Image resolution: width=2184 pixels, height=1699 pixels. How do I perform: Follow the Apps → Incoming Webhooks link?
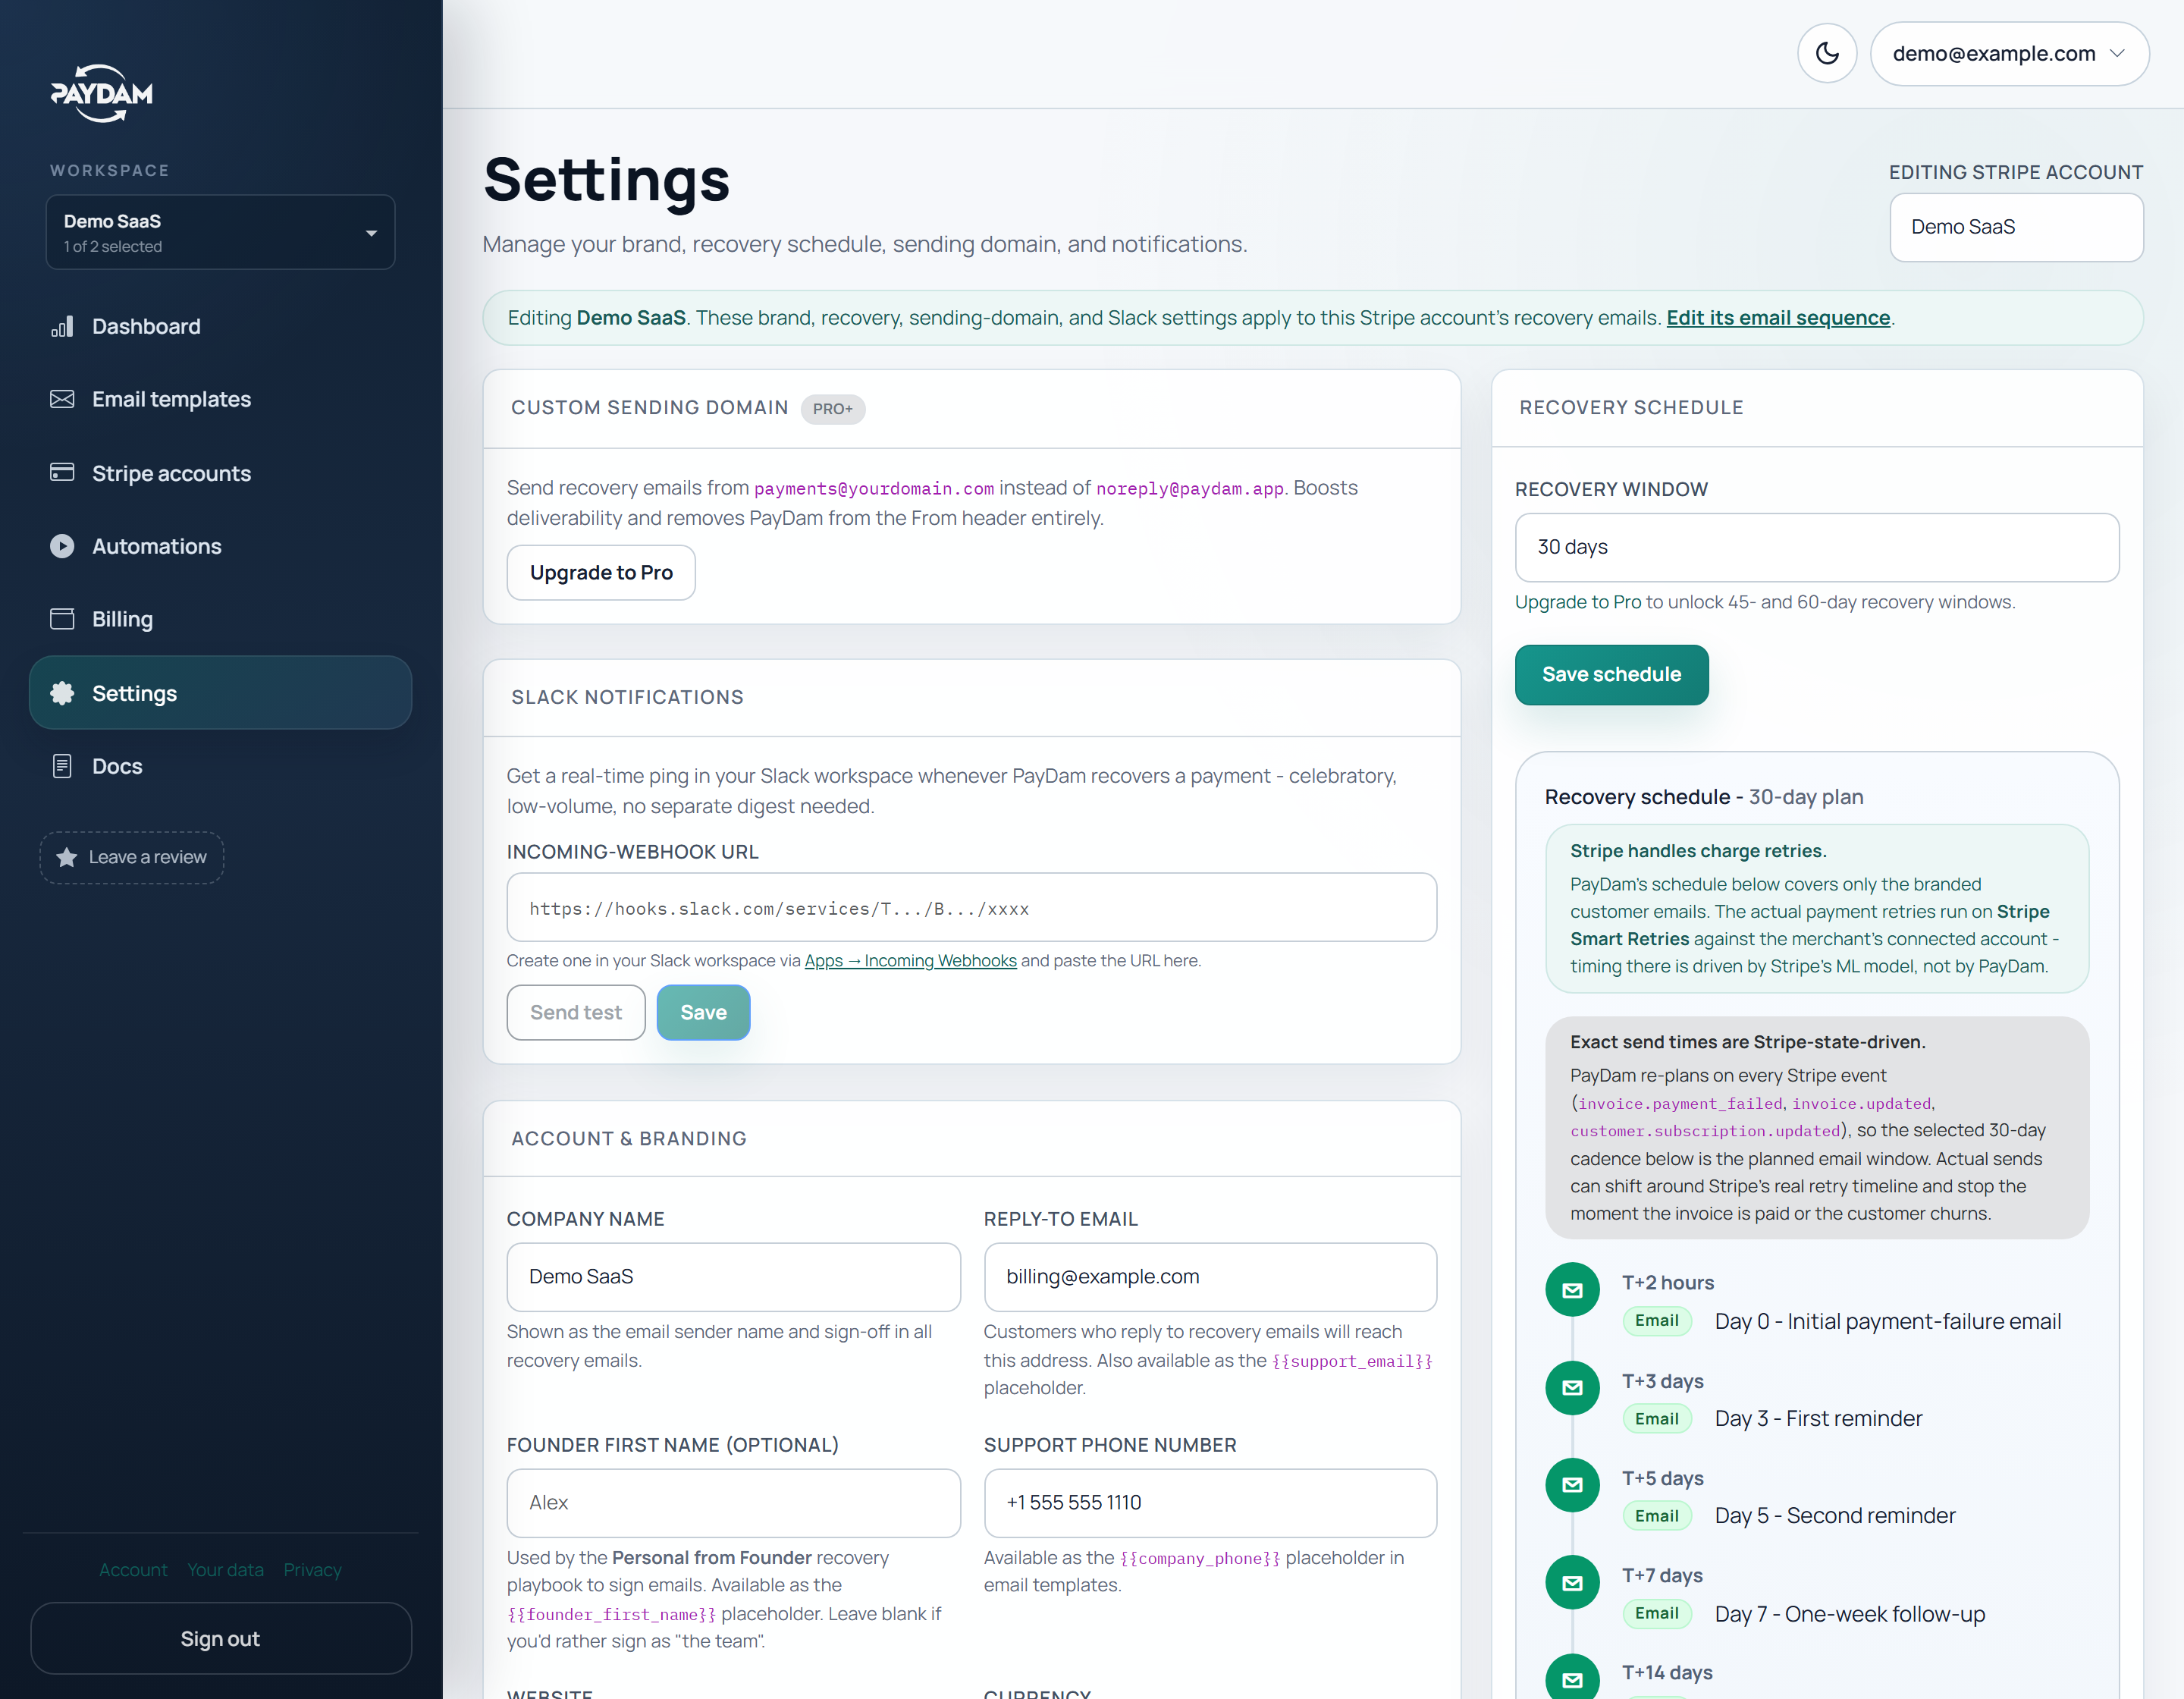[910, 960]
